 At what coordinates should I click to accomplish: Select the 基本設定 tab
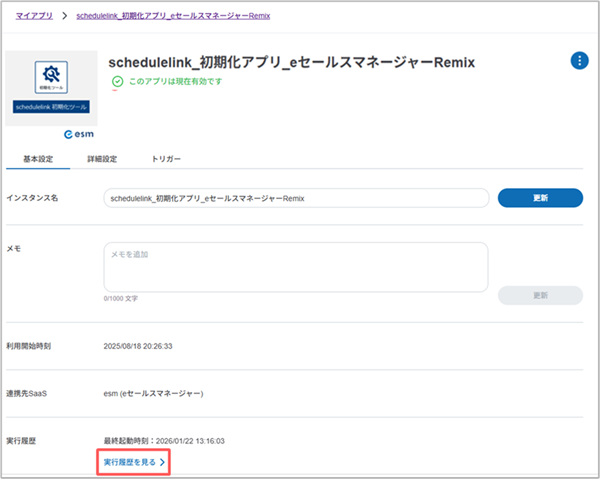click(x=39, y=159)
